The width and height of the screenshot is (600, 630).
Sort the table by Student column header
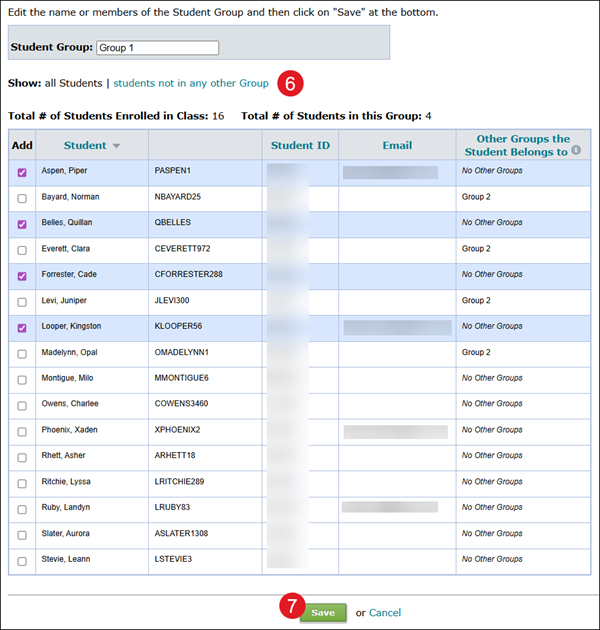[85, 146]
